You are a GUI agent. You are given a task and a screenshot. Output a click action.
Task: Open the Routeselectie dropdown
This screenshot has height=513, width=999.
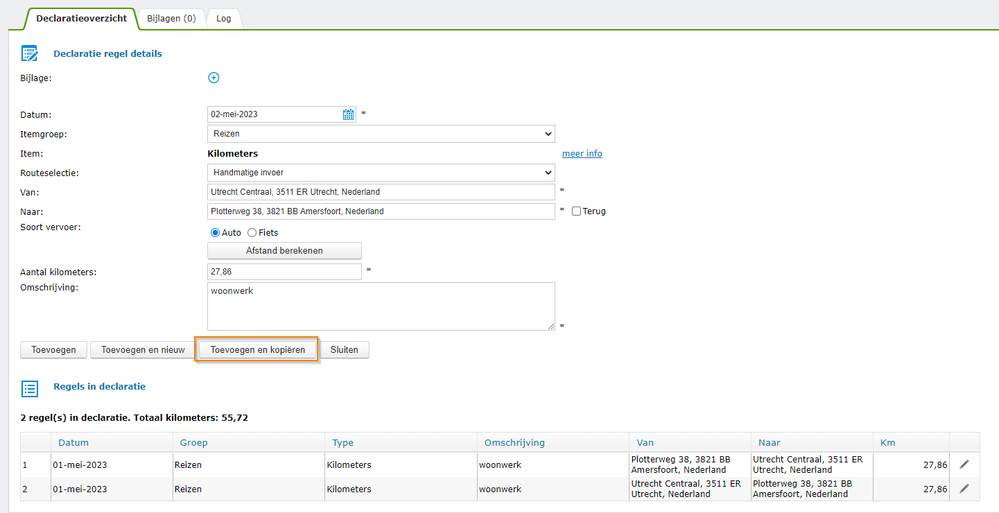click(x=381, y=173)
